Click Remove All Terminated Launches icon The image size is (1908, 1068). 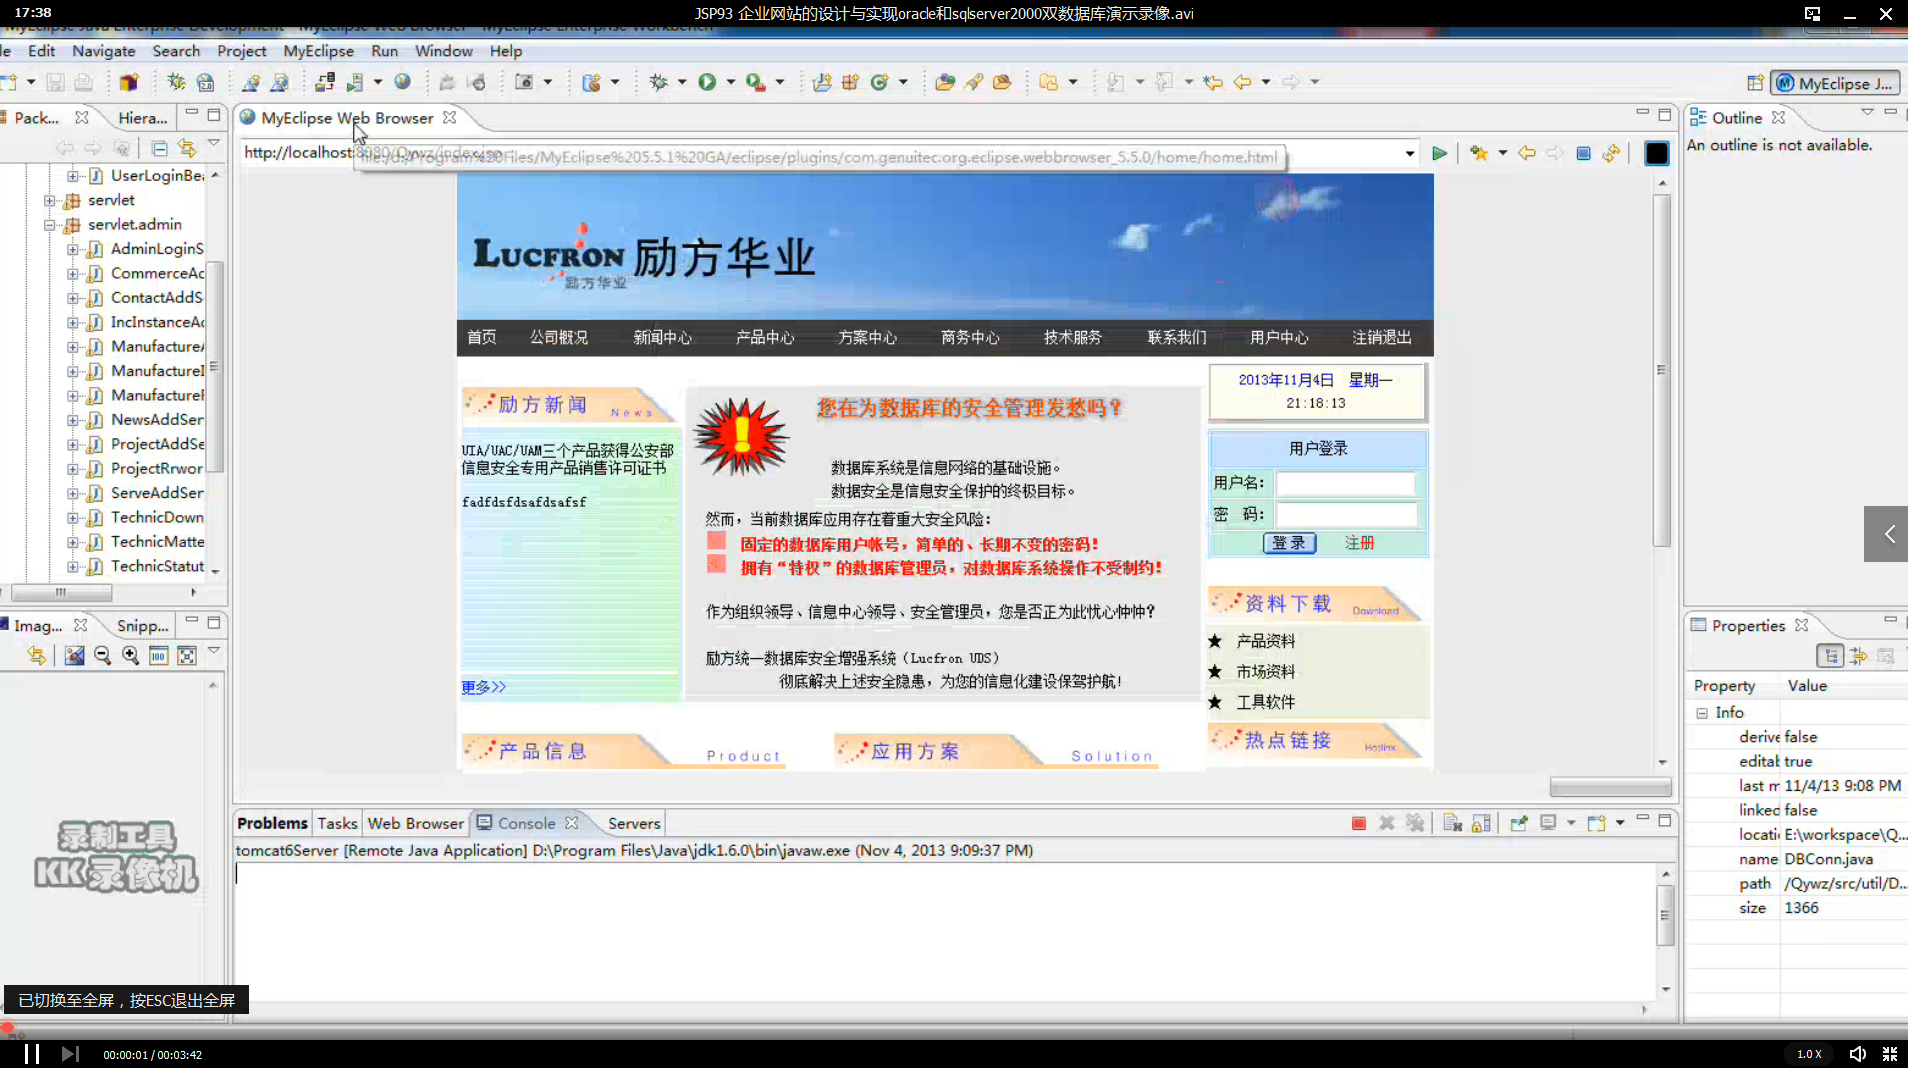click(1415, 823)
